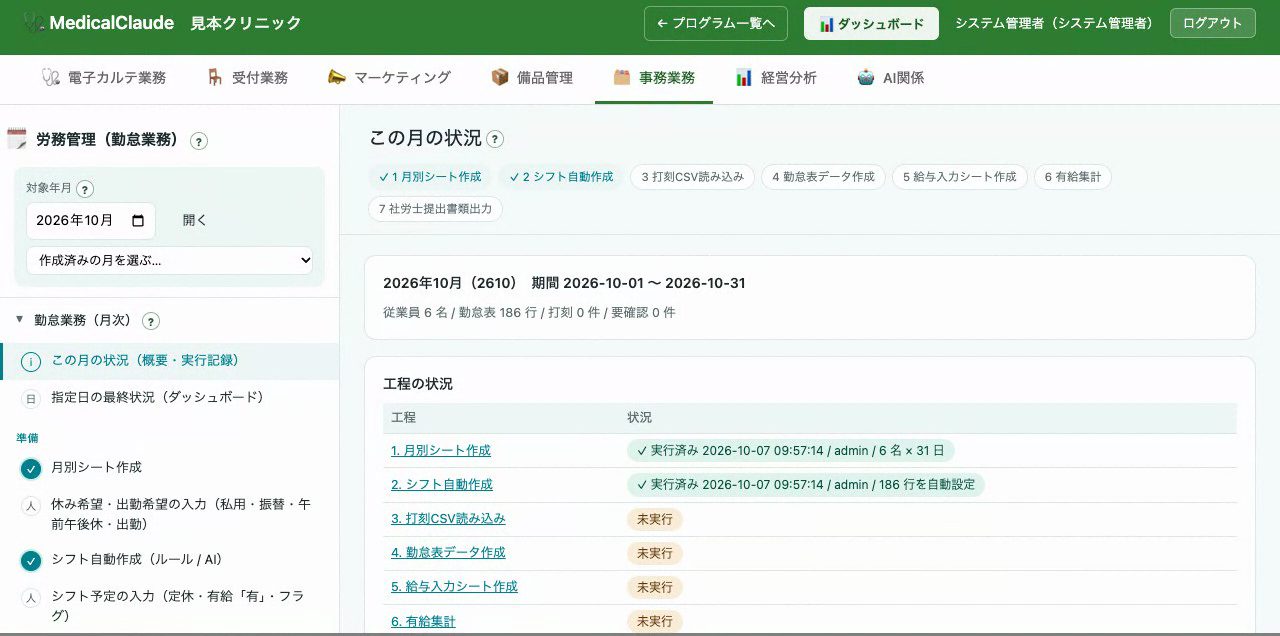Click the help icon beside 対象年月
The height and width of the screenshot is (636, 1280).
85,189
